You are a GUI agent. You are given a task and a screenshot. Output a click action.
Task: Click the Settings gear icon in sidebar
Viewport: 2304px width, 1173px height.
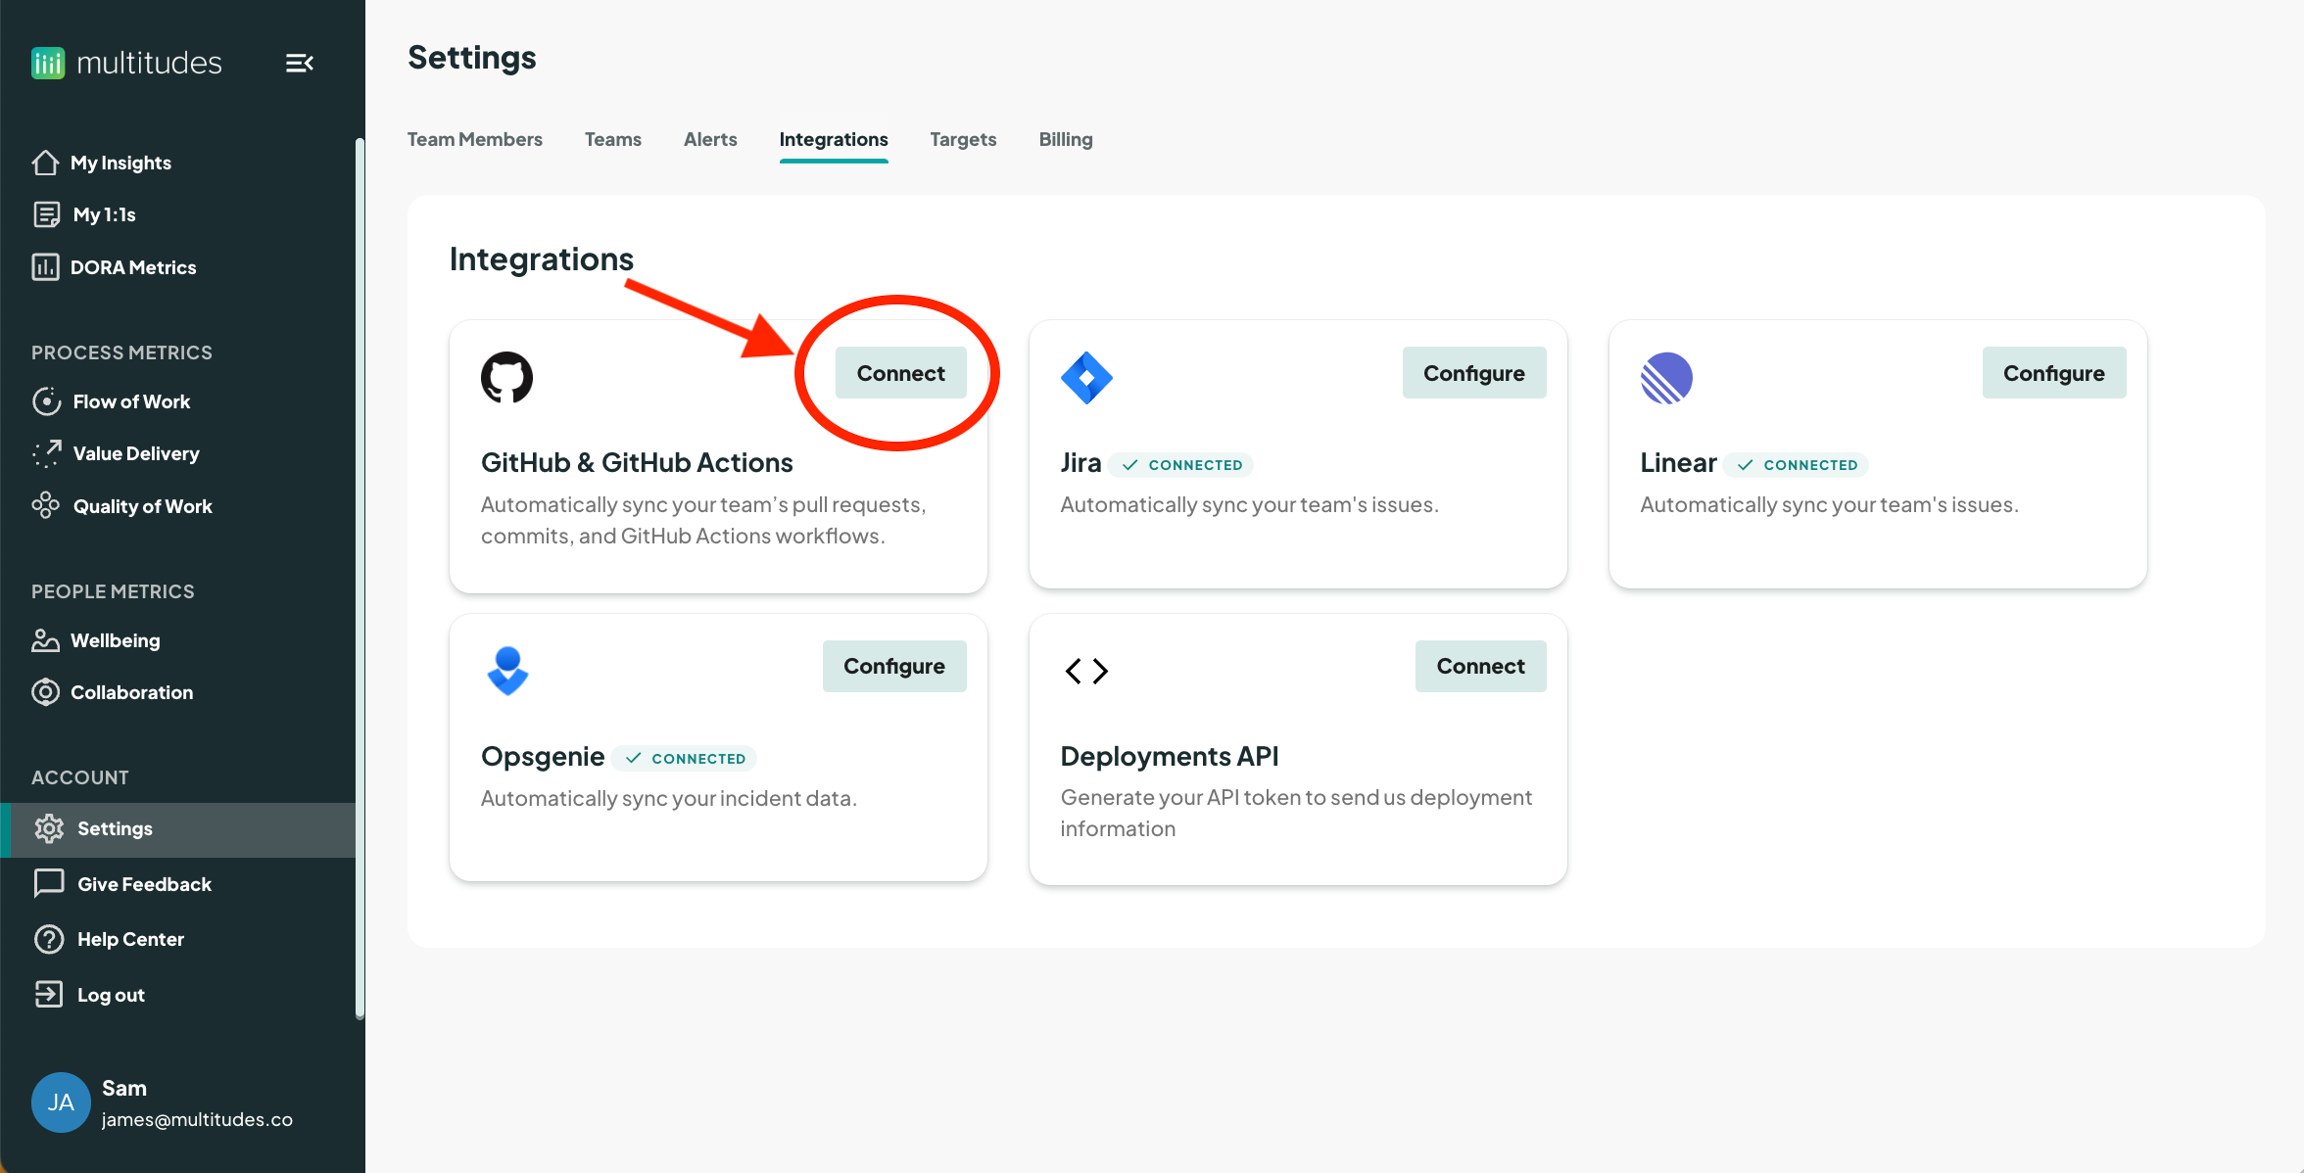pos(48,828)
